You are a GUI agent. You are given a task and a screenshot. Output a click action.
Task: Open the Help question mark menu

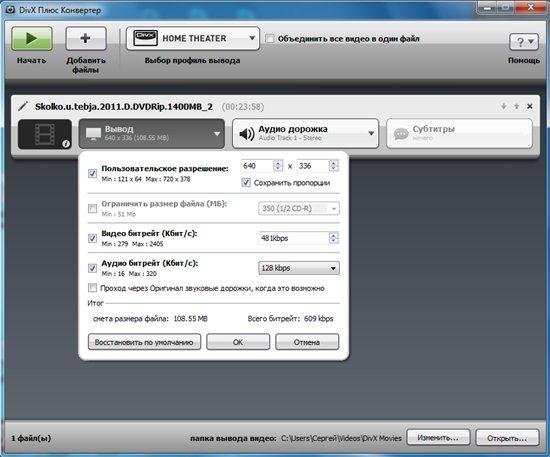coord(524,42)
